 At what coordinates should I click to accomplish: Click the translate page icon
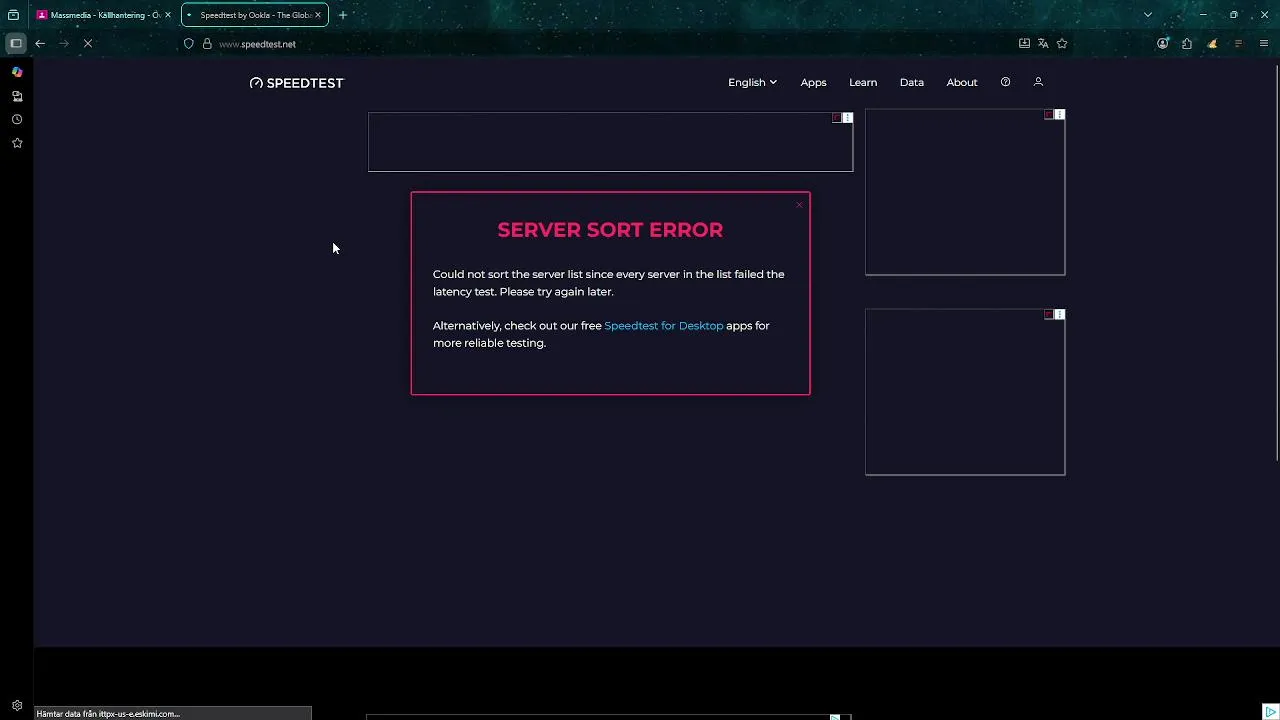point(1043,43)
